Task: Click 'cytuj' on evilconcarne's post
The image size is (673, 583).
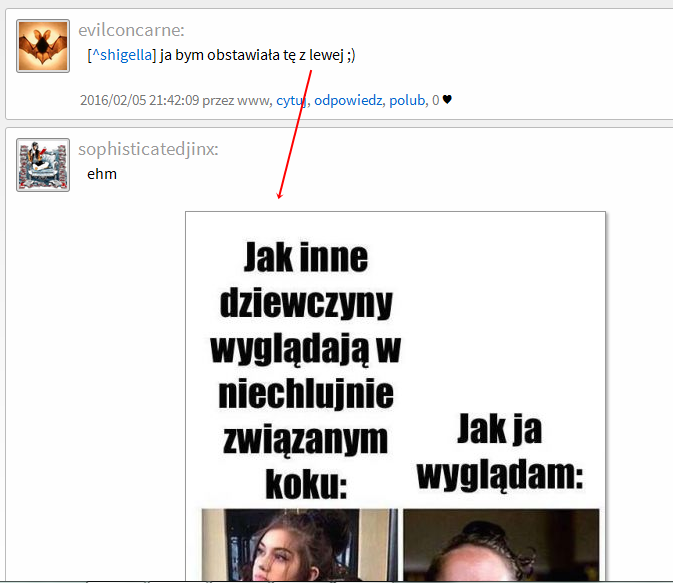Action: tap(291, 100)
